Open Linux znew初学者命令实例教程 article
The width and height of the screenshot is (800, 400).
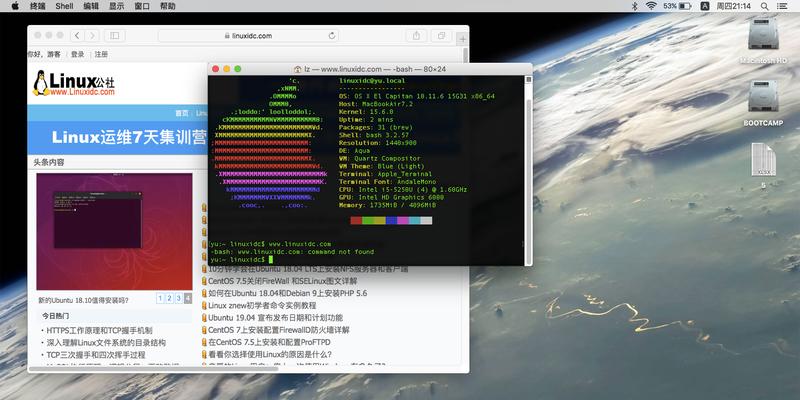(x=262, y=306)
